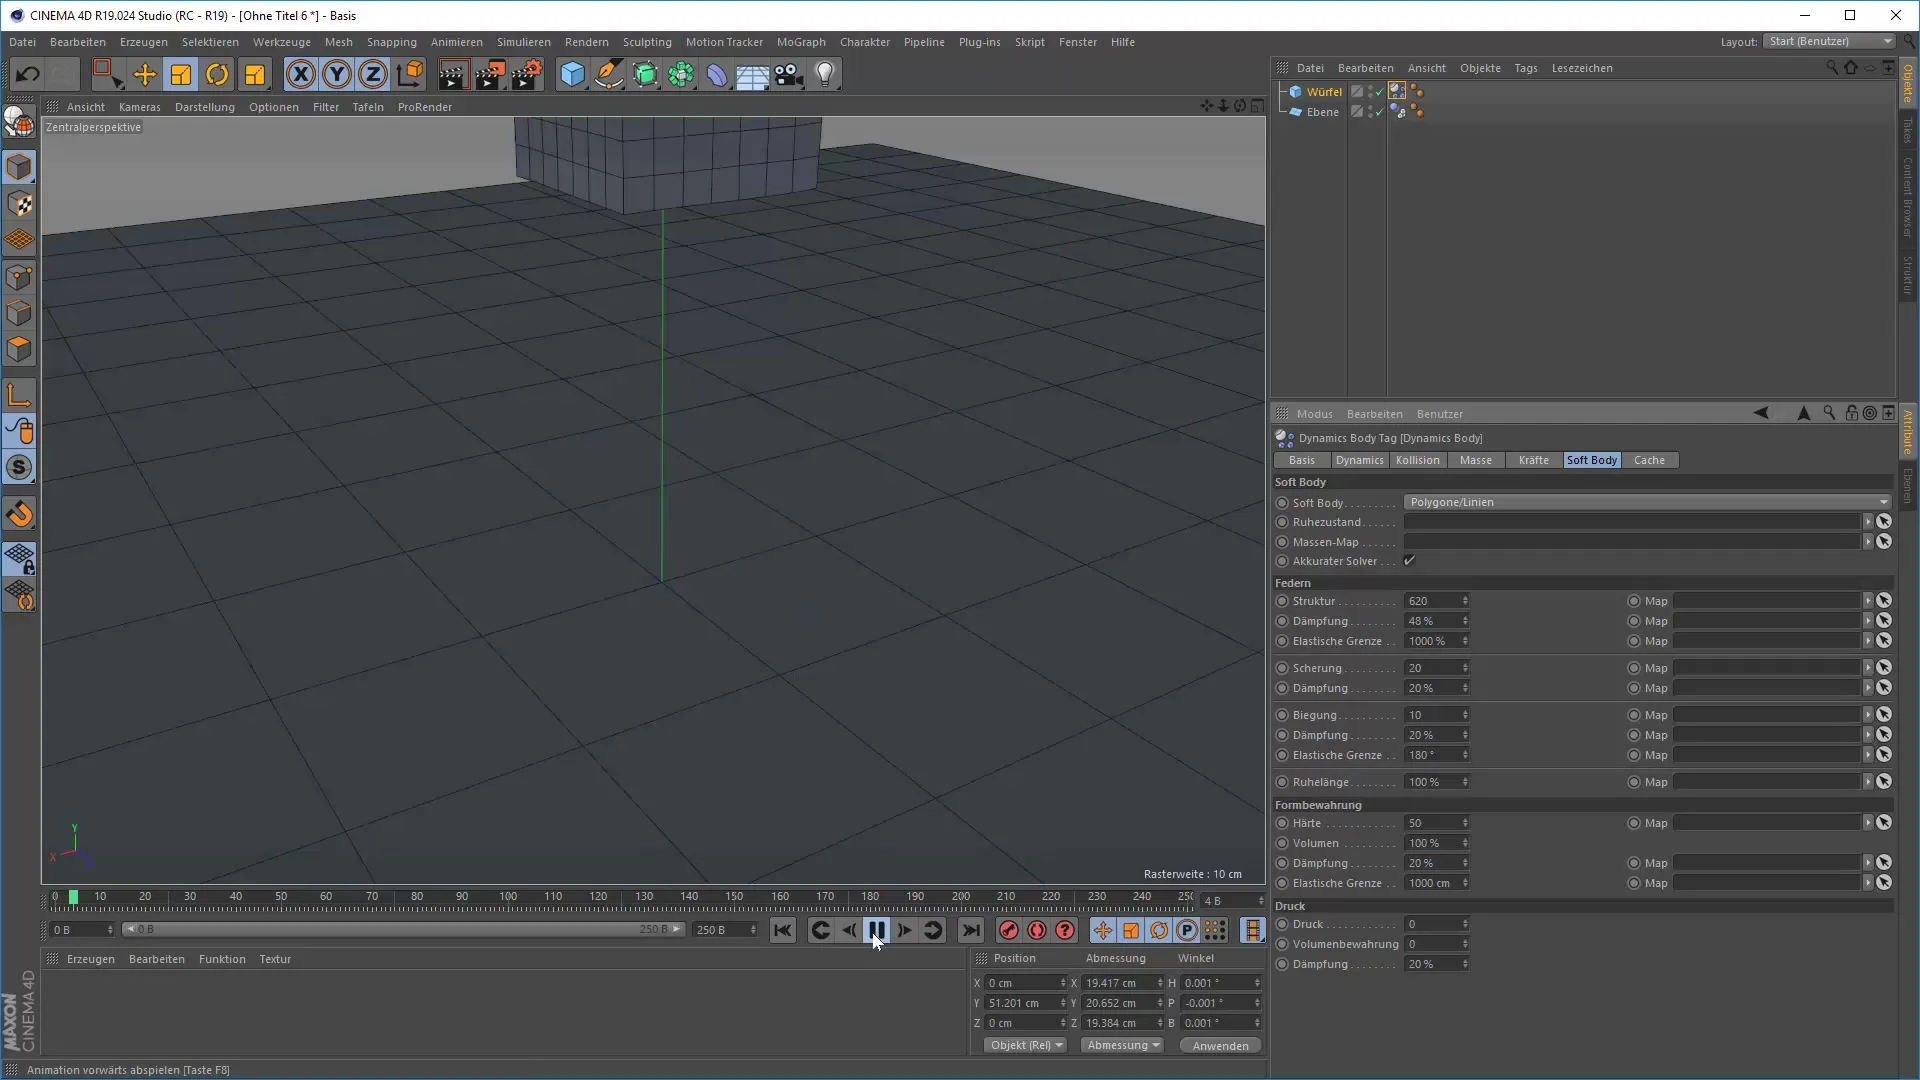This screenshot has width=1920, height=1080.
Task: Click the Dämpfung 48 % field
Action: (x=1436, y=621)
